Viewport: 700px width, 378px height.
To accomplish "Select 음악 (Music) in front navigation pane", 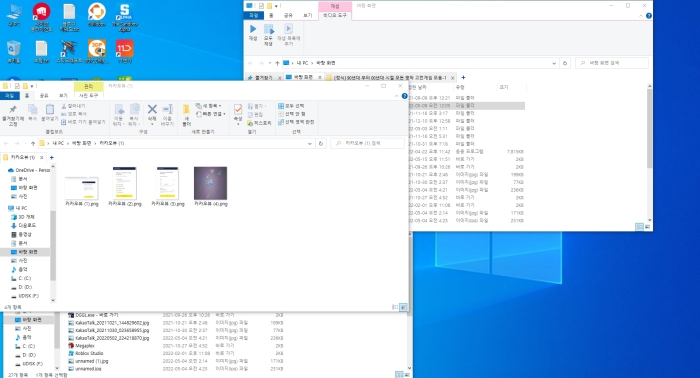I will [19, 270].
